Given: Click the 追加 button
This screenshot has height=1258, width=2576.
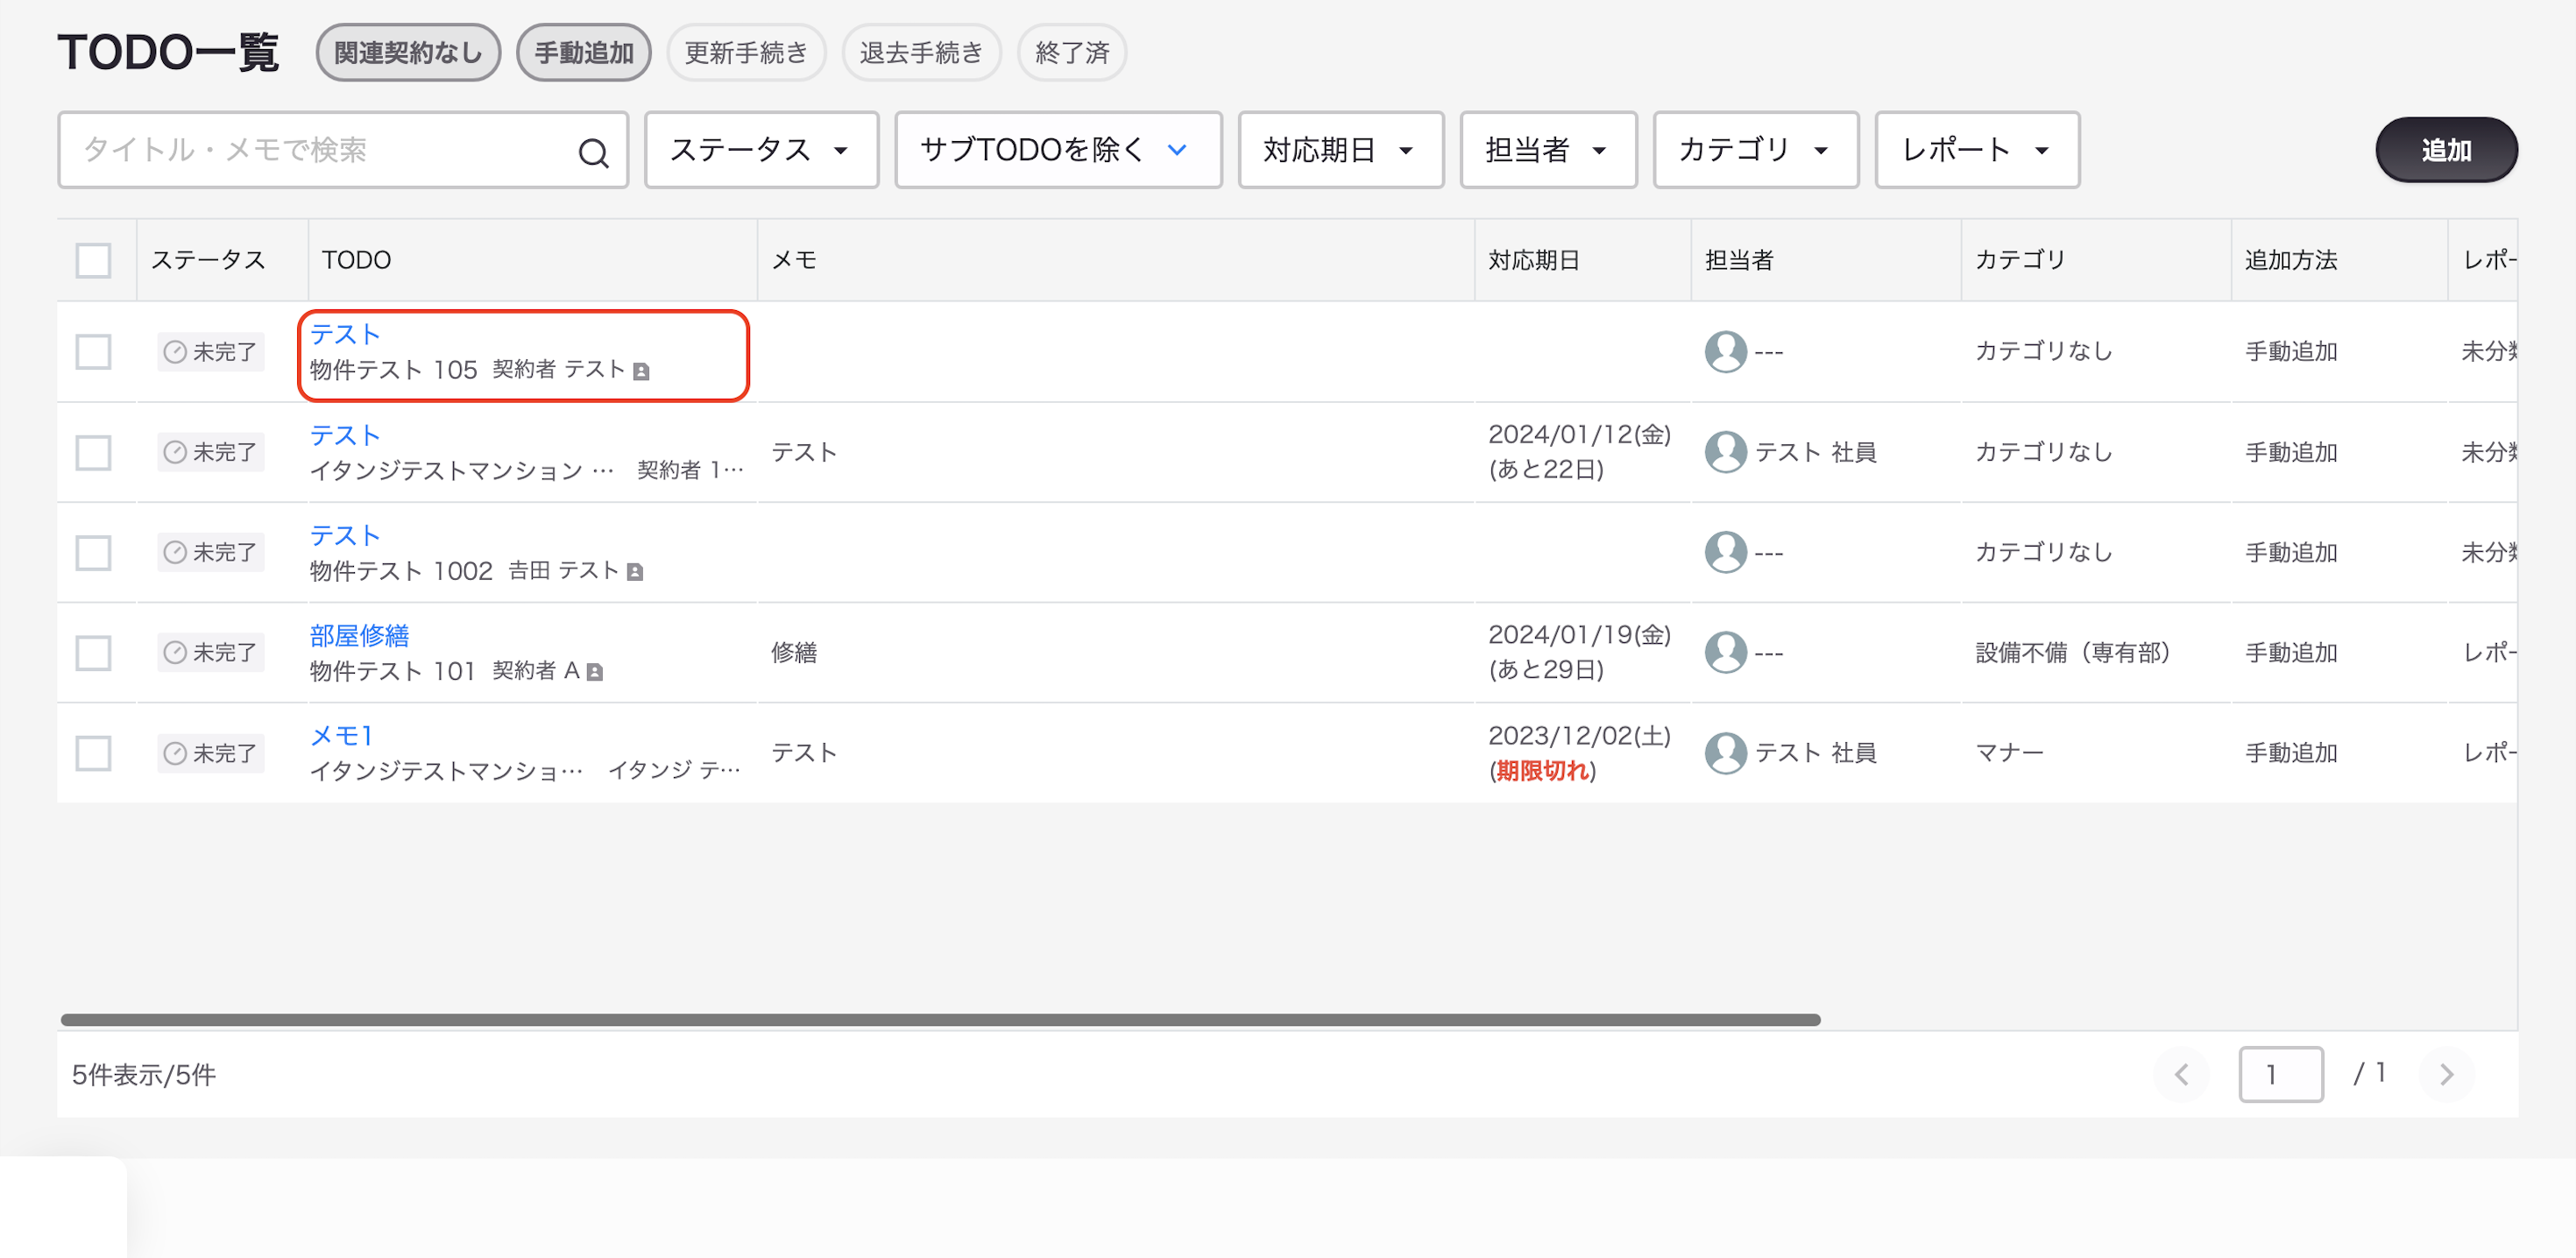Looking at the screenshot, I should pos(2446,150).
